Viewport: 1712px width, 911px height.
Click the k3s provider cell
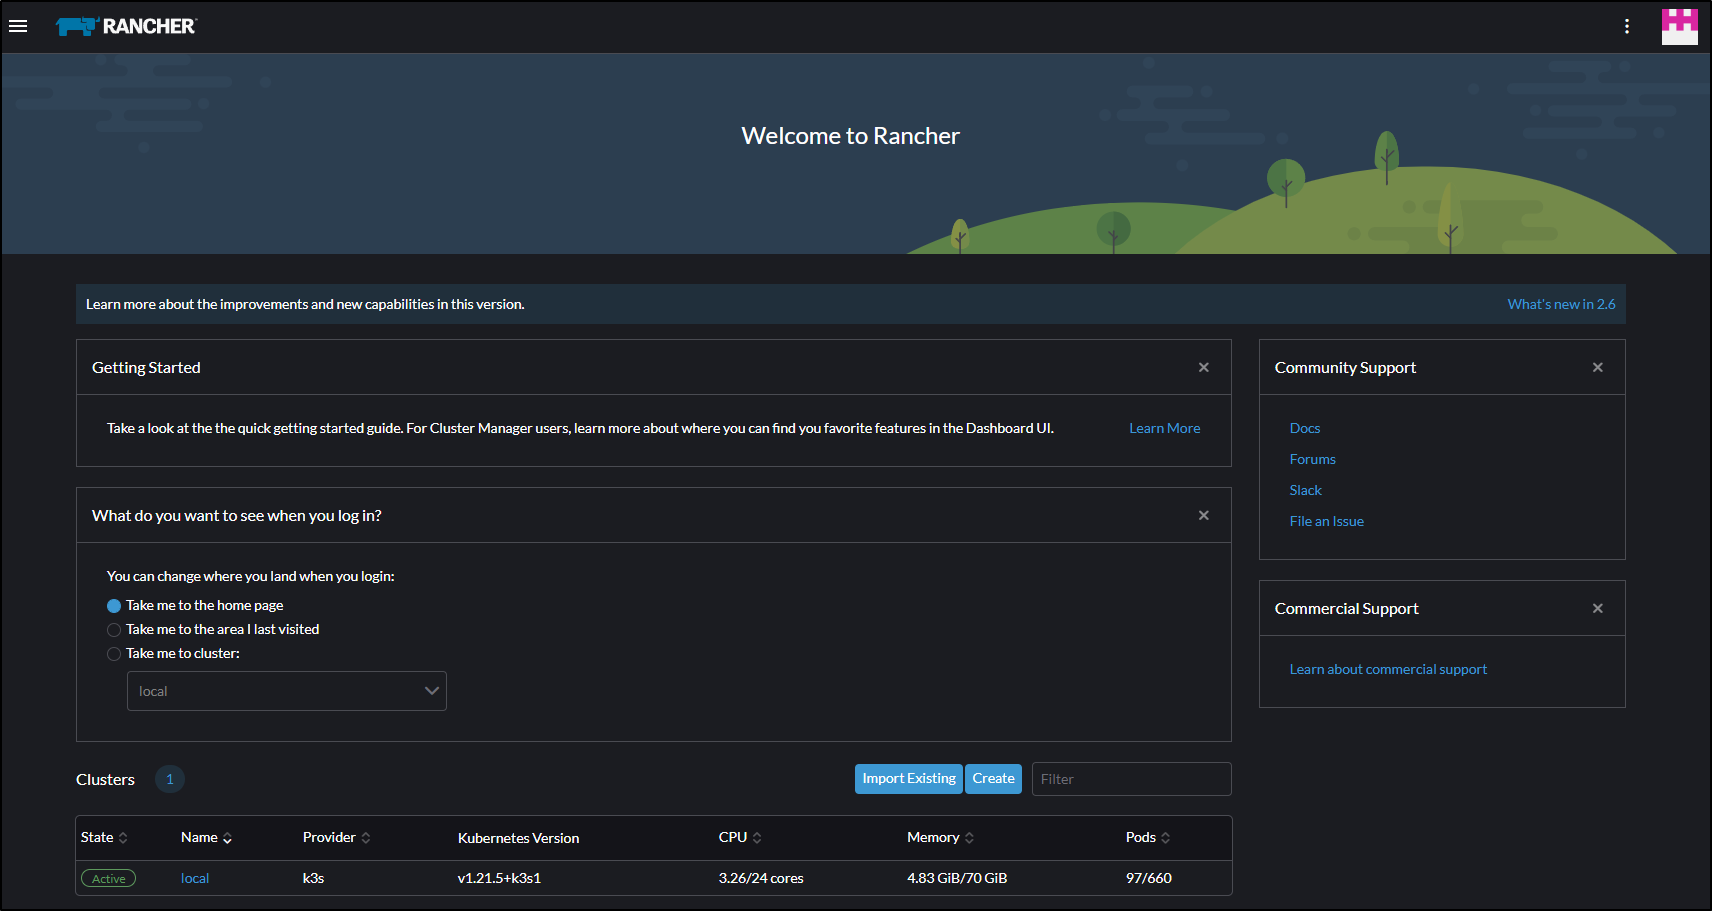coord(314,879)
